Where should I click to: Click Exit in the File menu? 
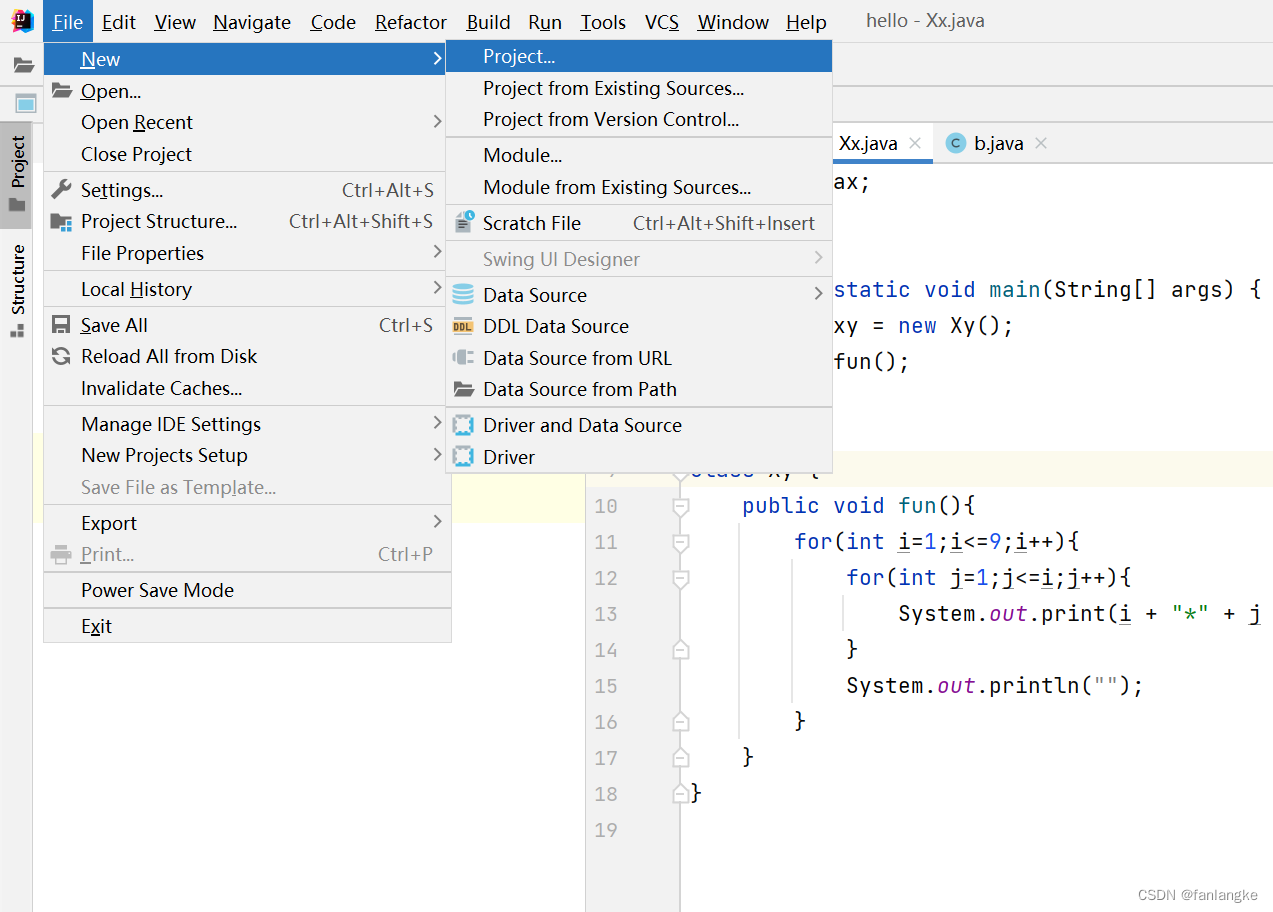coord(247,626)
